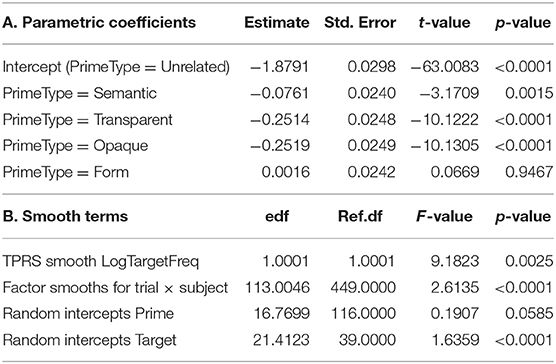This screenshot has width=556, height=364.
Task: Click the Random intercepts Prime label
Action: pos(88,314)
